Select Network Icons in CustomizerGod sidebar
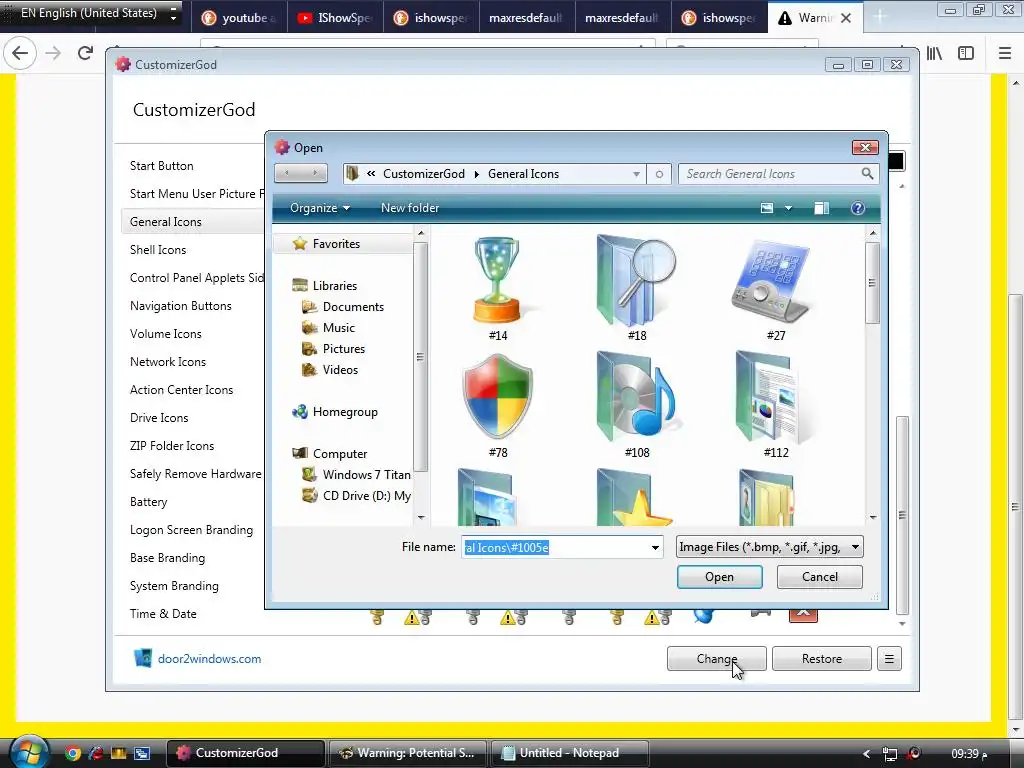Image resolution: width=1024 pixels, height=768 pixels. click(168, 362)
